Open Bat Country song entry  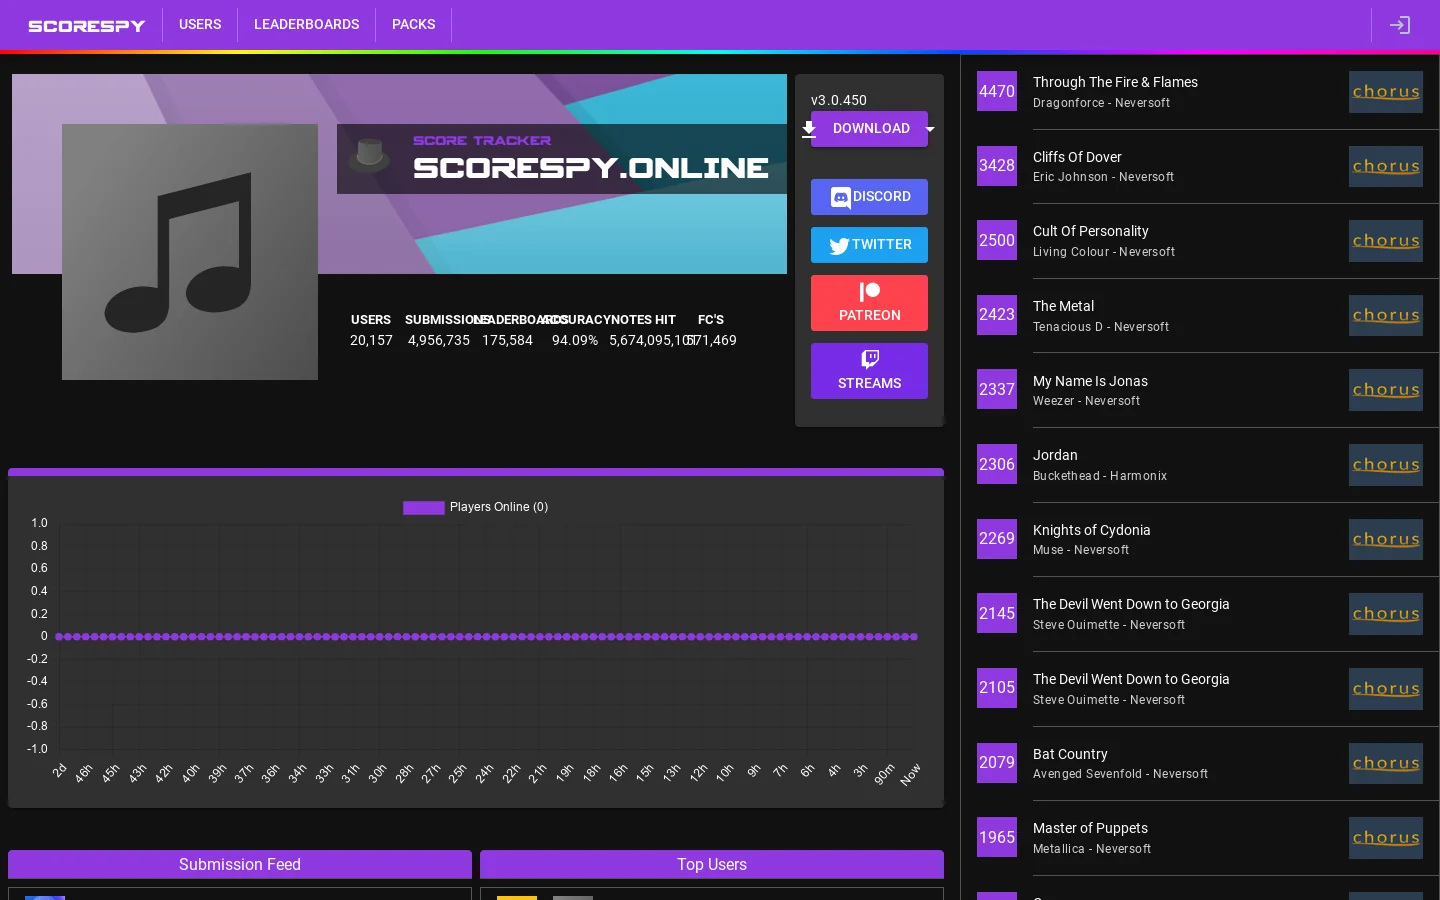tap(1070, 754)
